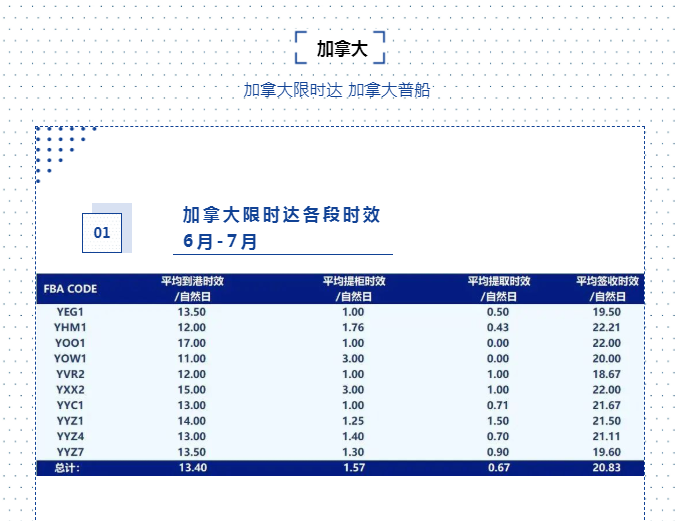This screenshot has height=521, width=675.
Task: Select the YVR2 row label
Action: point(70,374)
